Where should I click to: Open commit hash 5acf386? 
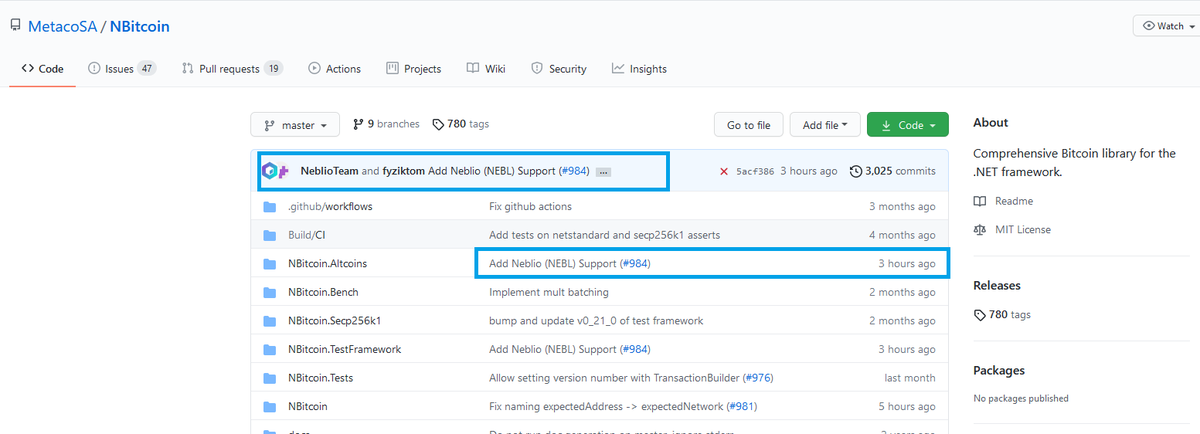tap(755, 171)
